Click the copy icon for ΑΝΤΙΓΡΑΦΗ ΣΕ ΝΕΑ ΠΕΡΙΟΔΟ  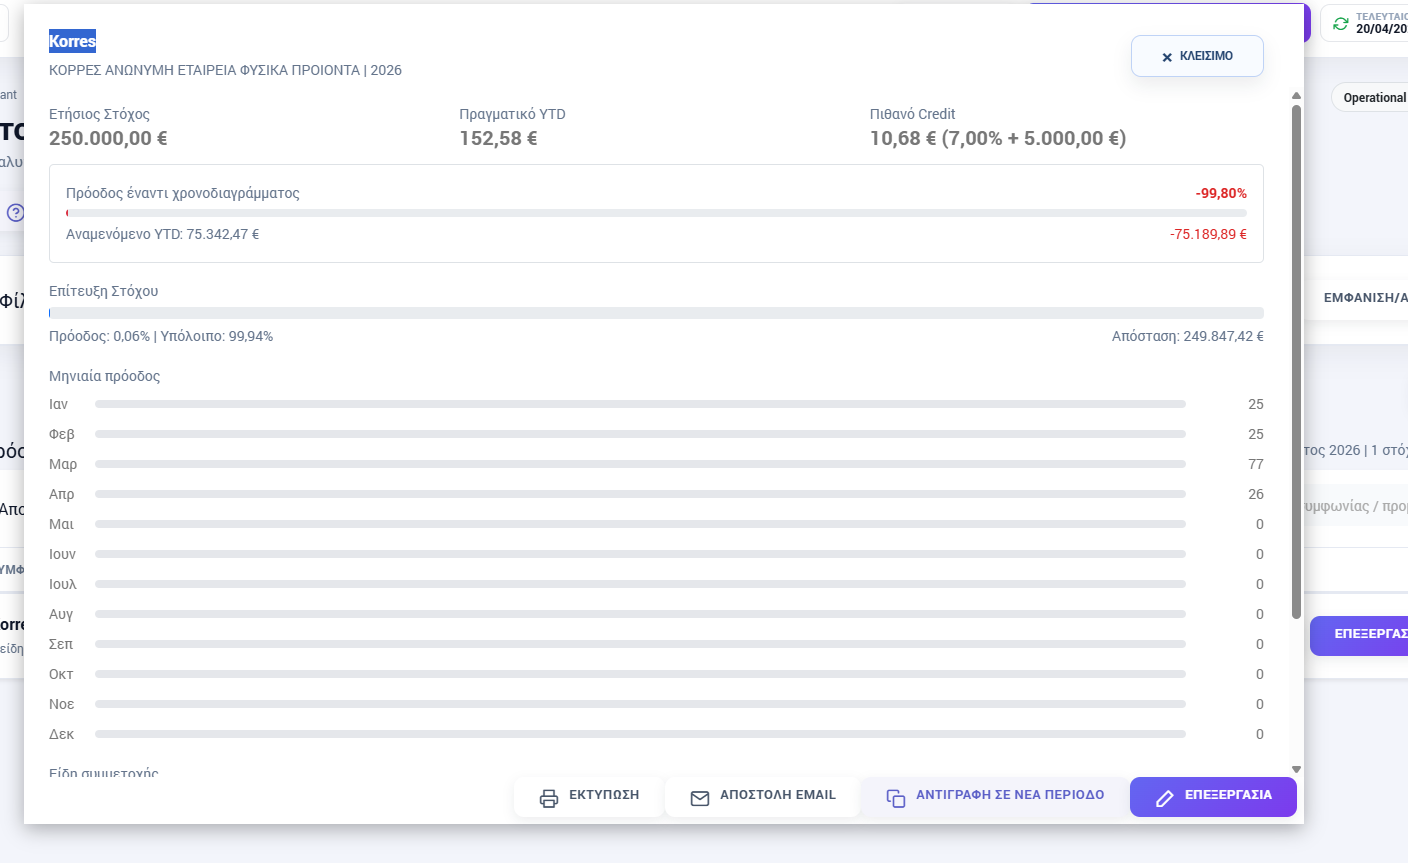coord(896,798)
